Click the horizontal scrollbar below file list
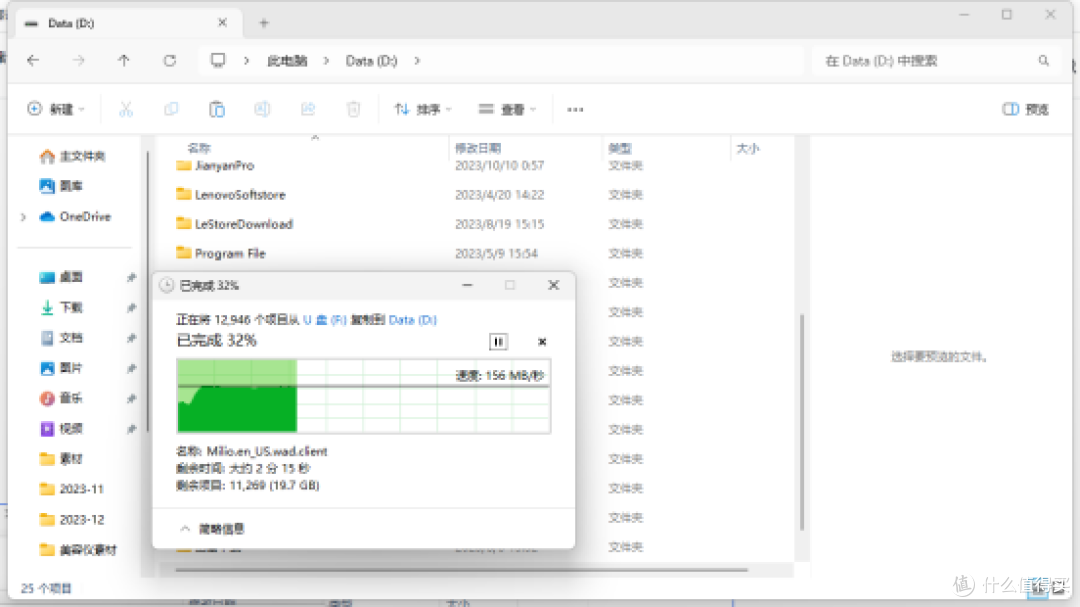Screen dimensions: 1080x607 461,570
